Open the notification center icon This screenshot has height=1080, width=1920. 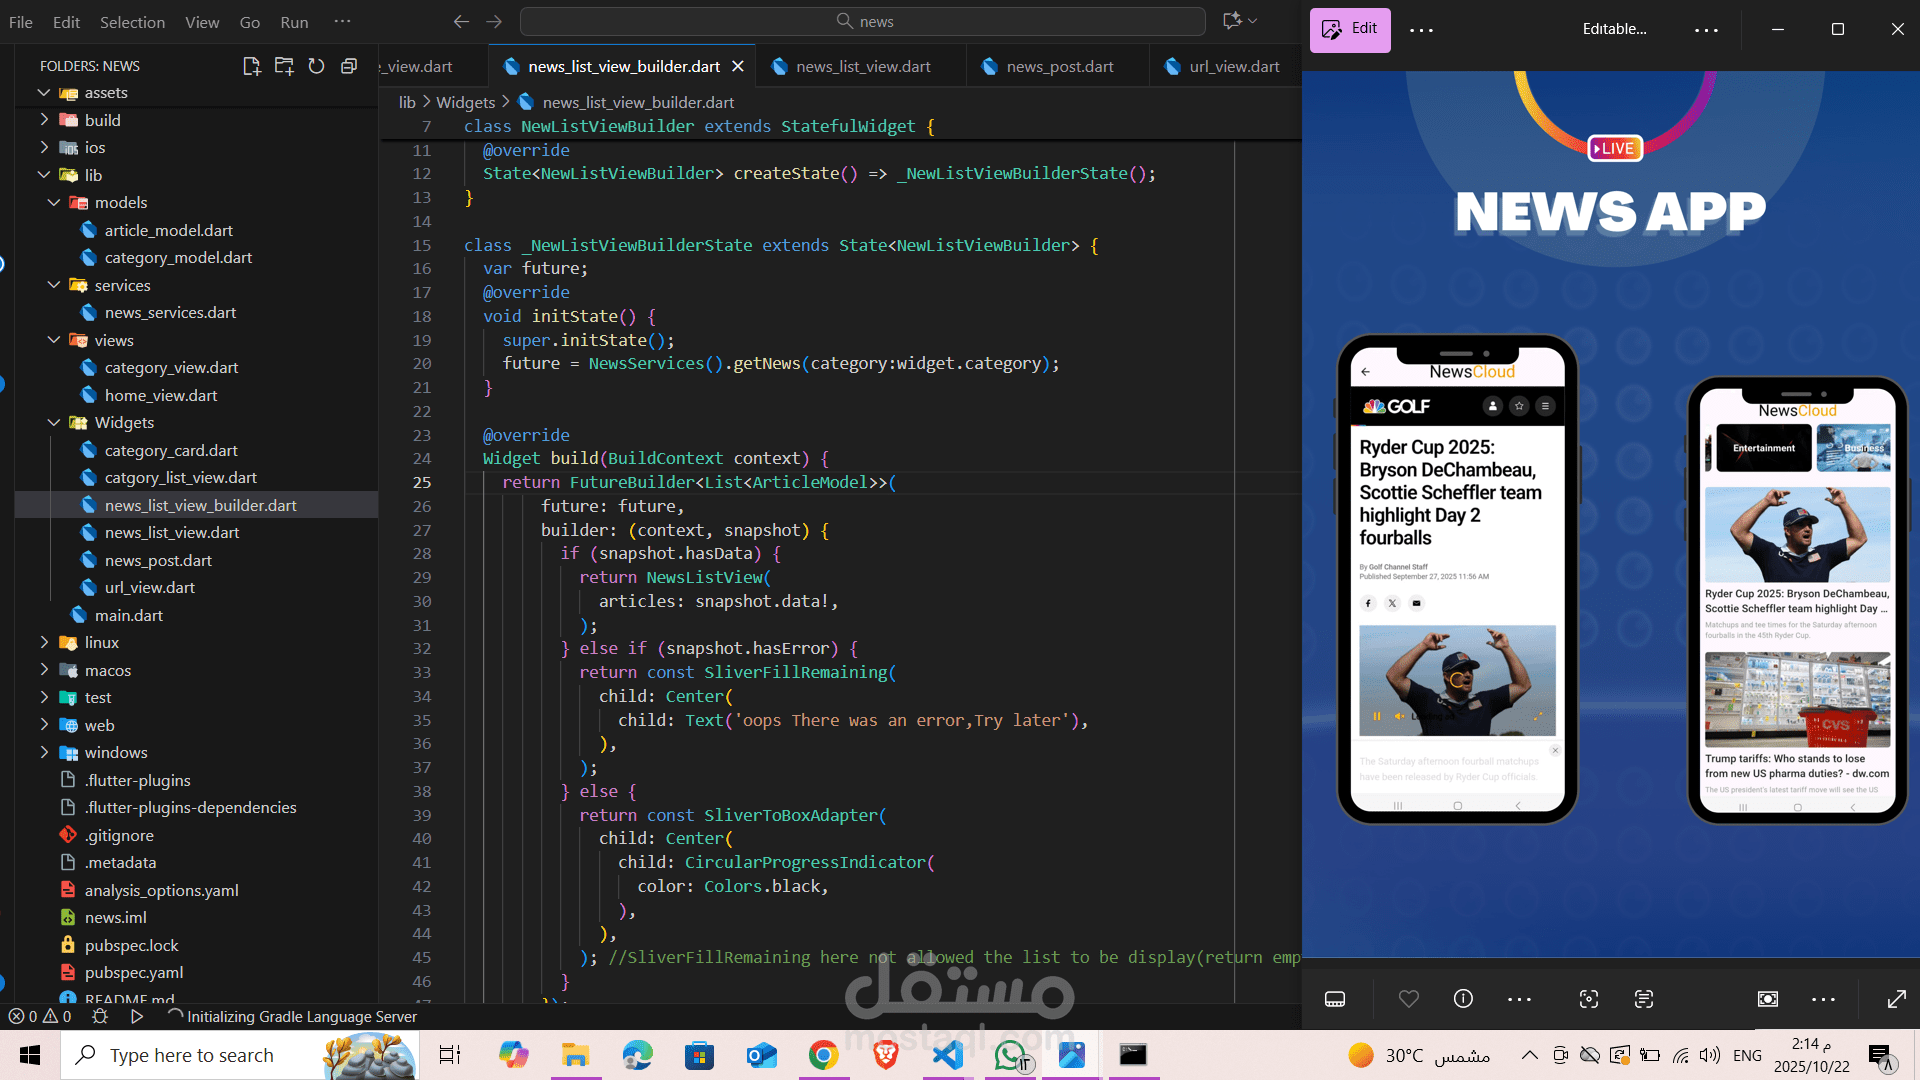click(1880, 1055)
